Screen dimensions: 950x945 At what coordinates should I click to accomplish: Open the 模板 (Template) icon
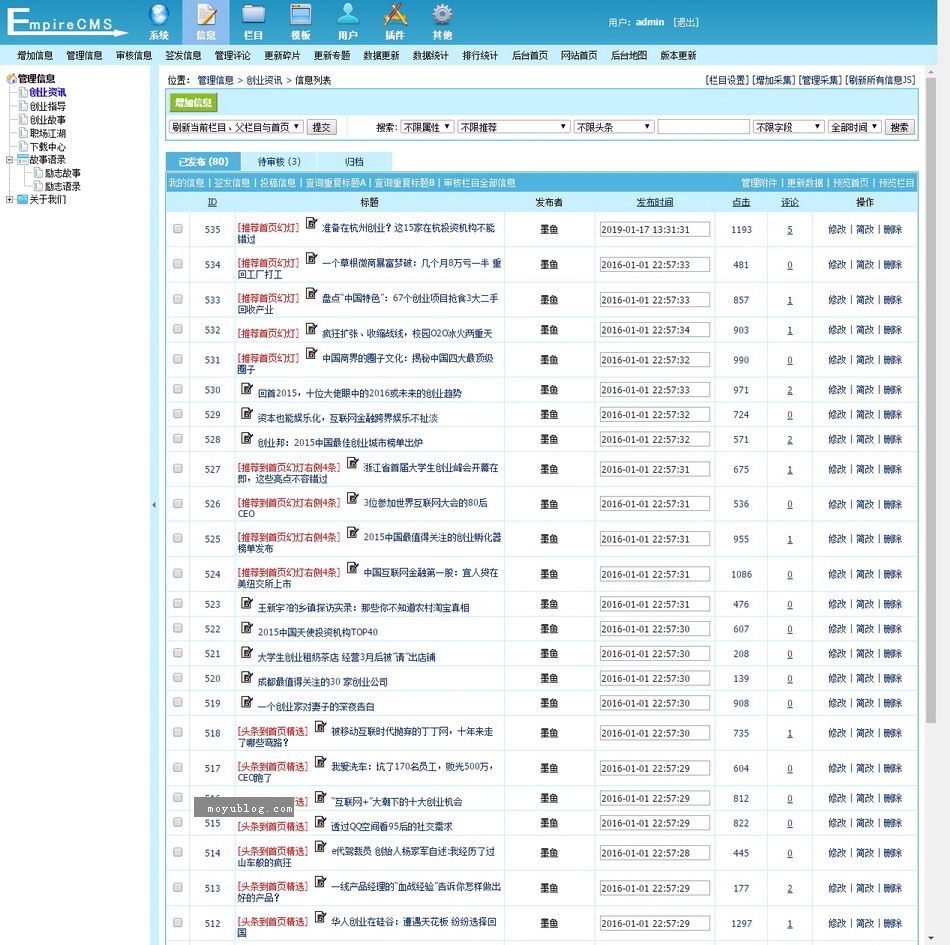[x=300, y=20]
